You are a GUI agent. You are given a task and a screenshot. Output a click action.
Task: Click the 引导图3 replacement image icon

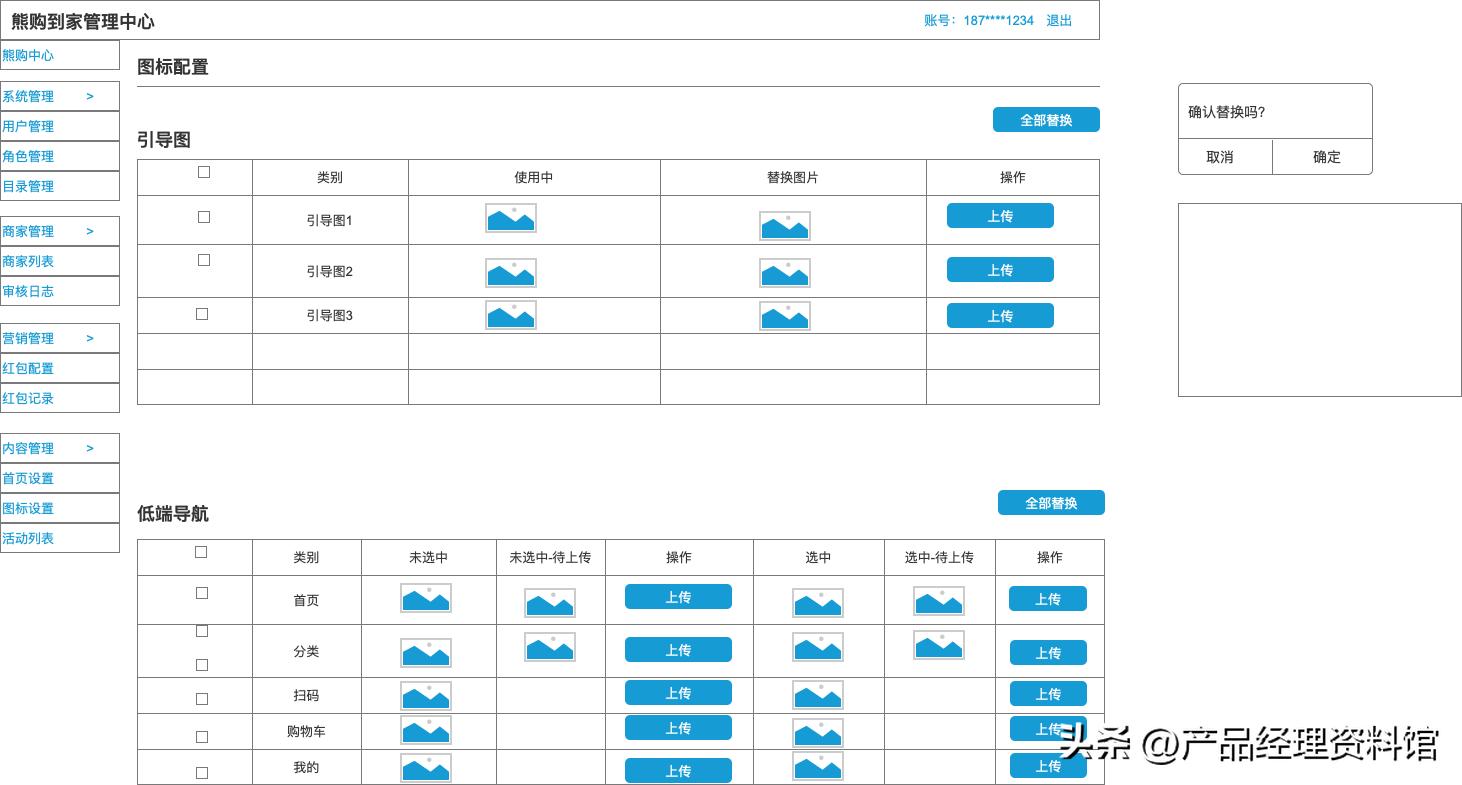(784, 316)
